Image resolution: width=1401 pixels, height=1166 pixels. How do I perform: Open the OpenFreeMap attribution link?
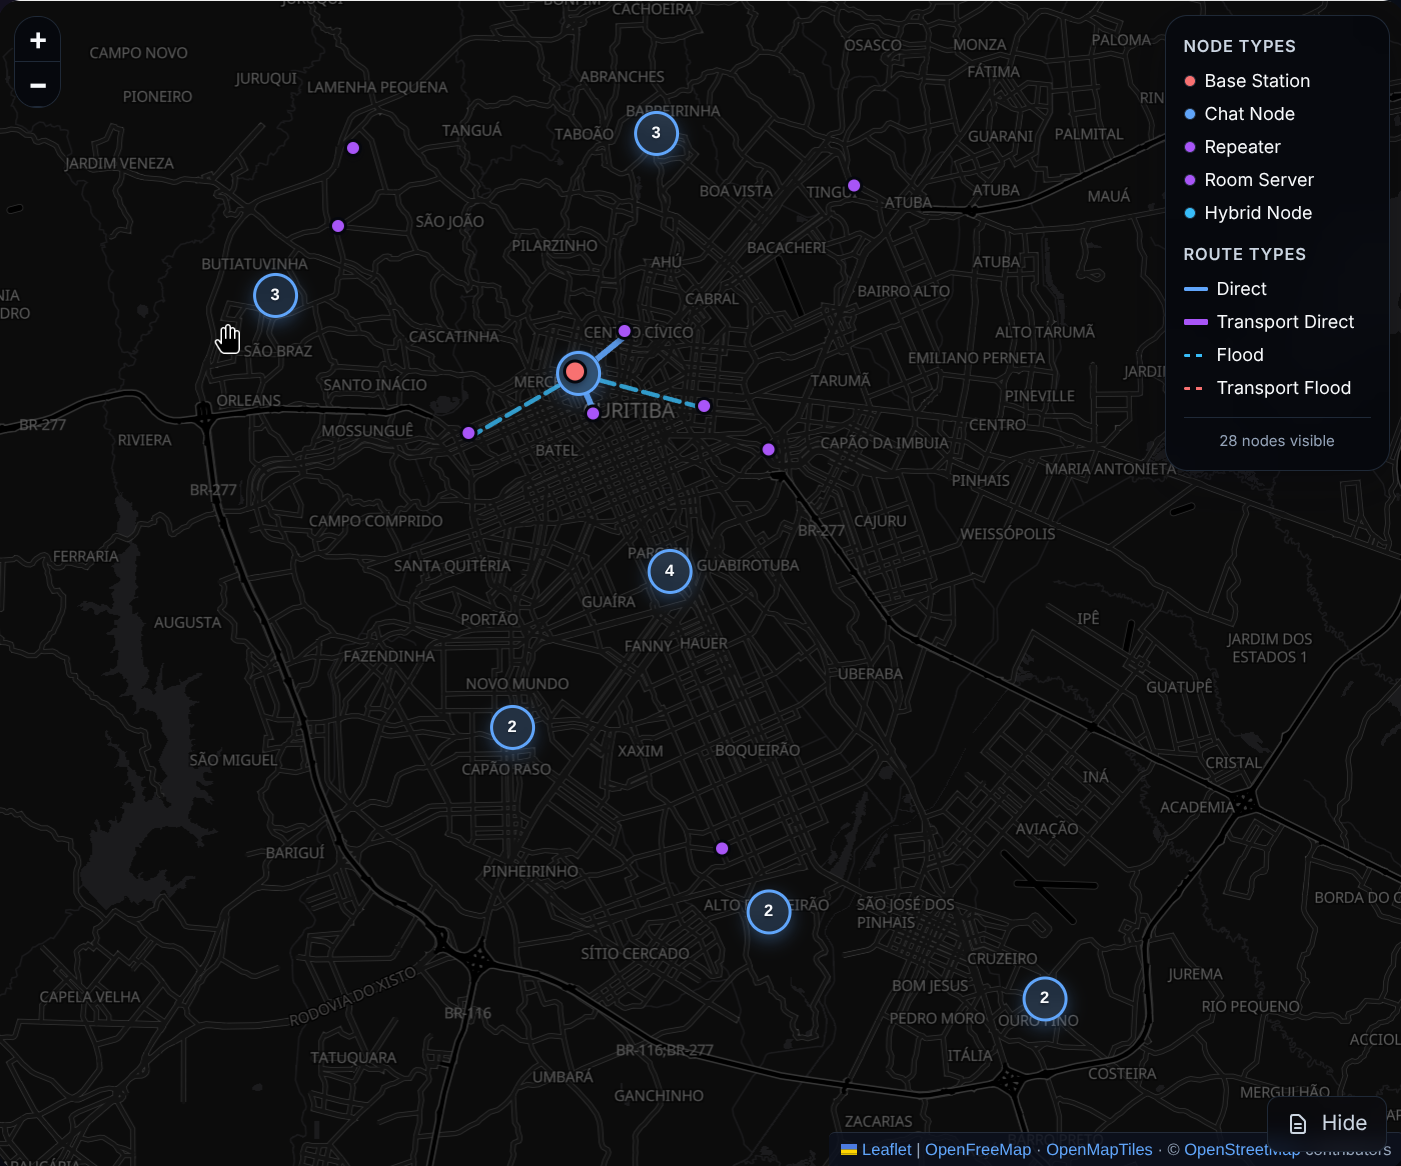tap(978, 1150)
